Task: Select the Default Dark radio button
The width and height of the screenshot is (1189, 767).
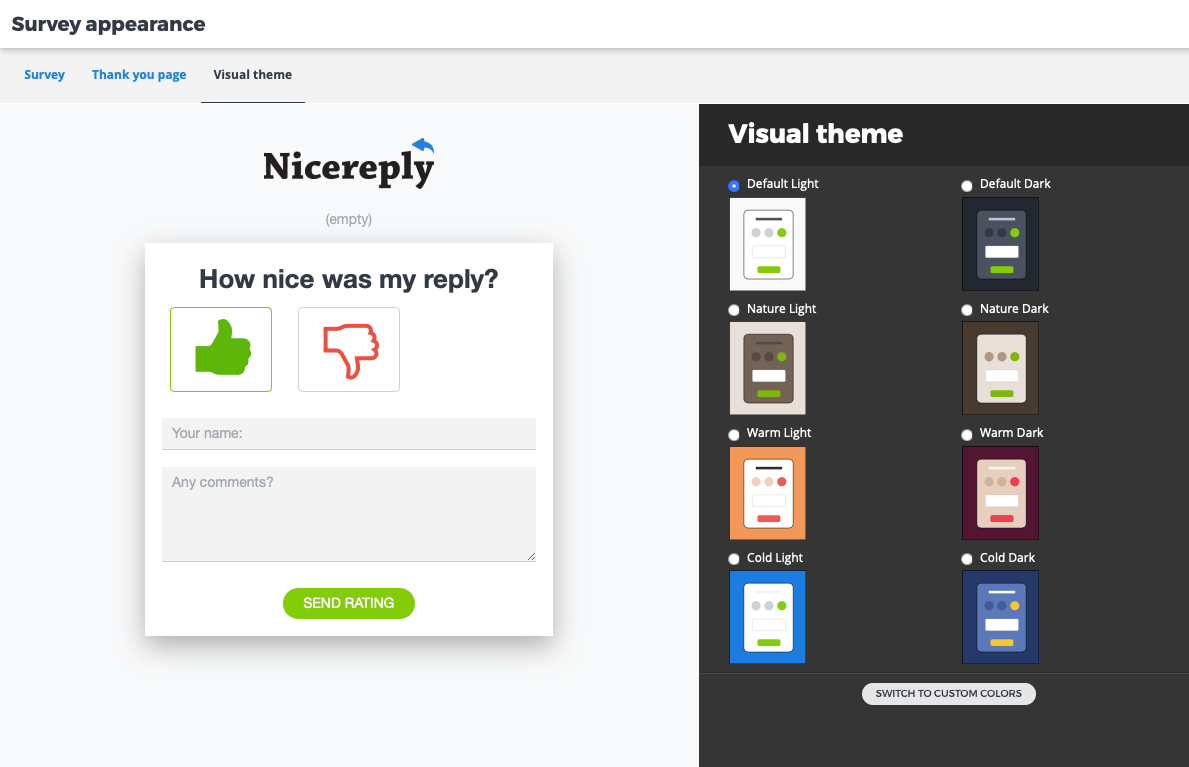Action: (x=967, y=185)
